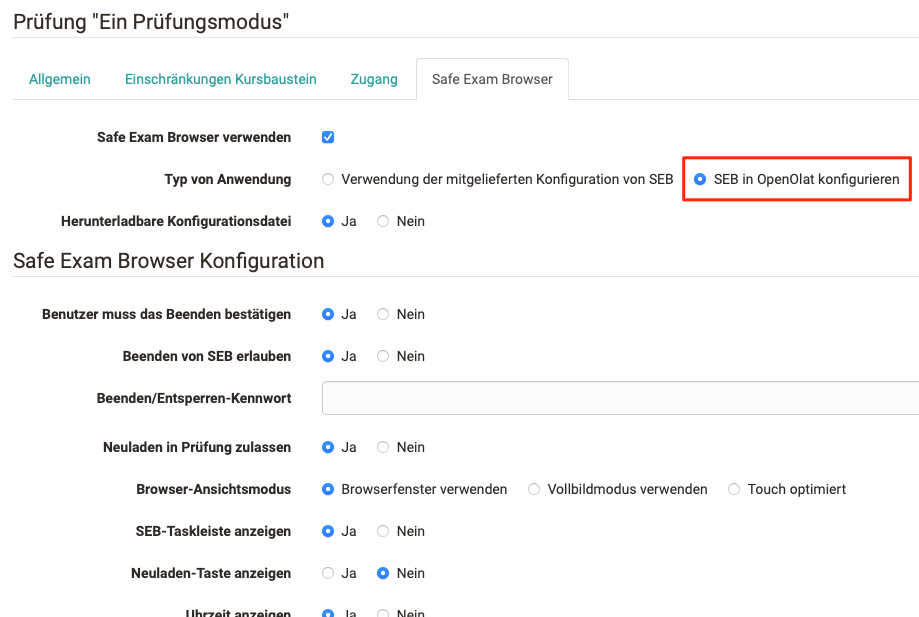Switch to the Allgemein tab
The width and height of the screenshot is (919, 617).
coord(59,78)
